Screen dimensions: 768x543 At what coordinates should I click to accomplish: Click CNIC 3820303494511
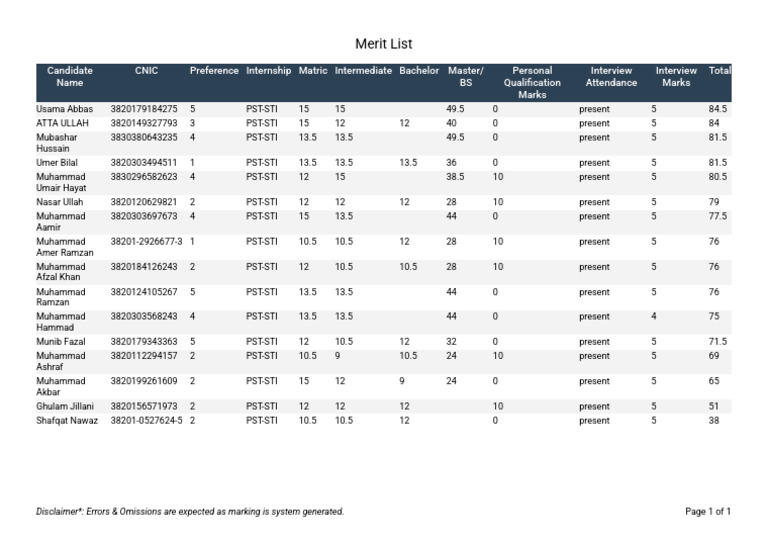coord(144,163)
